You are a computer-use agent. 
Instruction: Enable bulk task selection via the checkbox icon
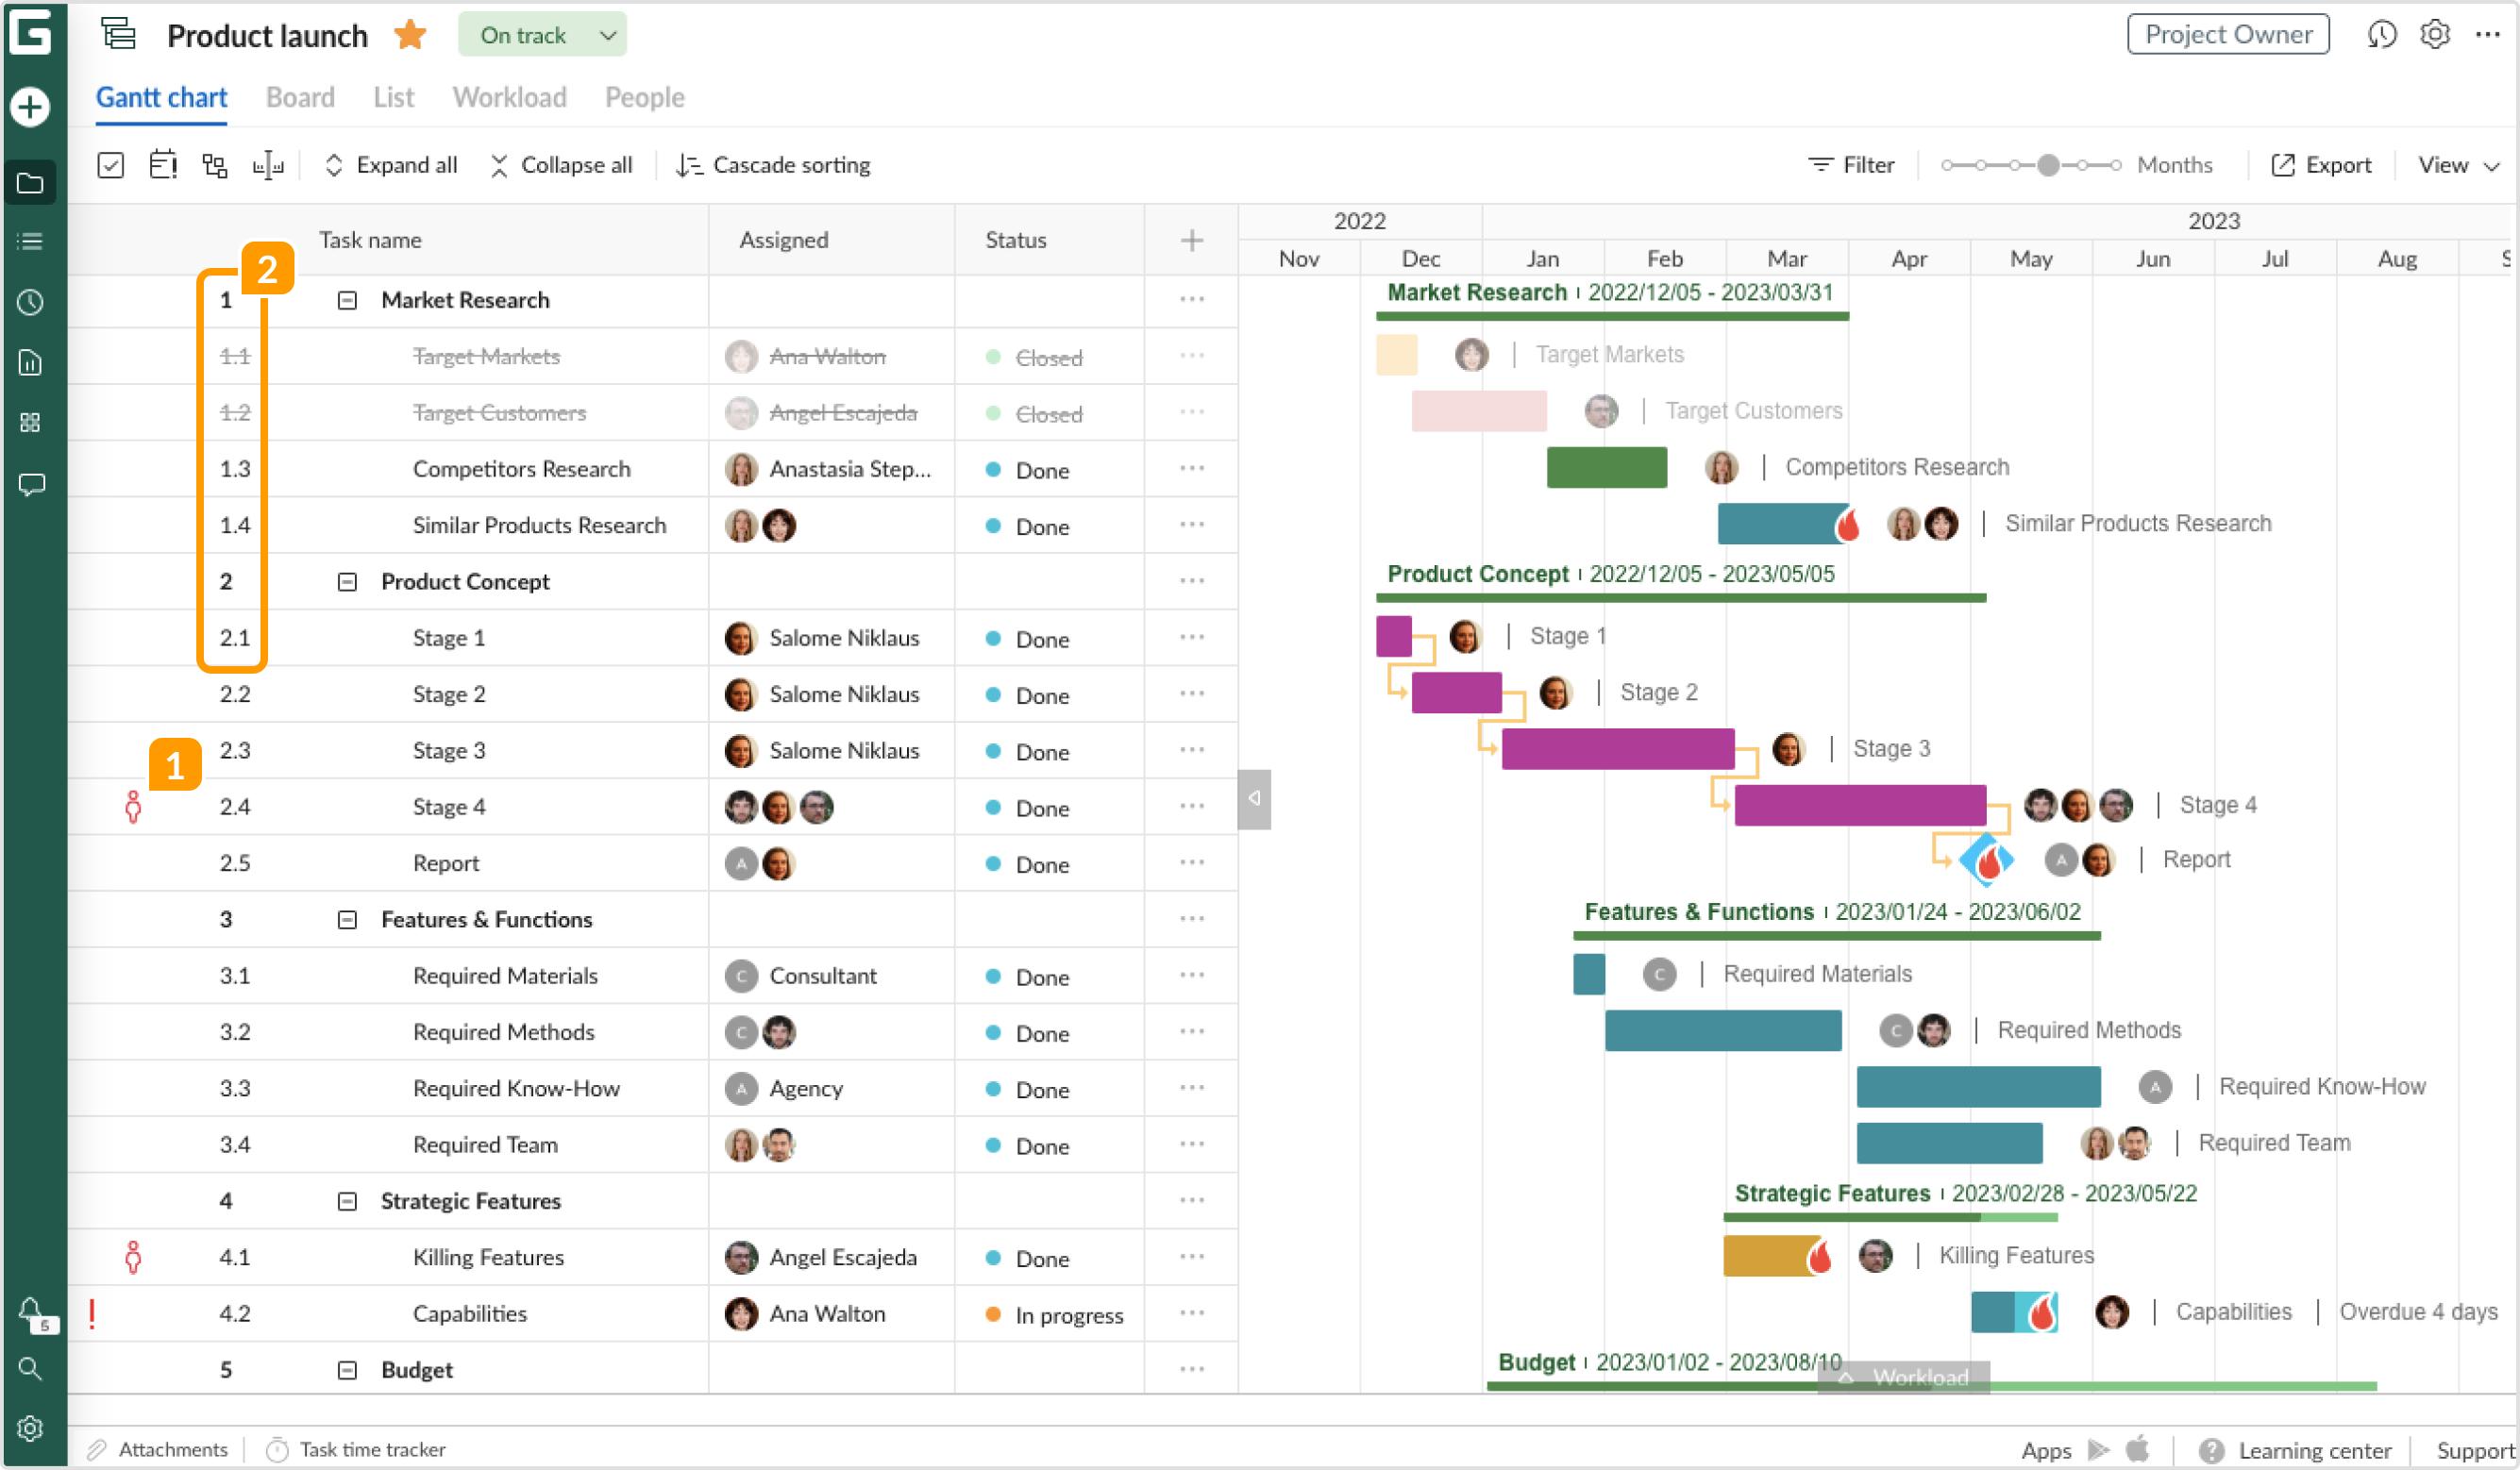[x=111, y=164]
